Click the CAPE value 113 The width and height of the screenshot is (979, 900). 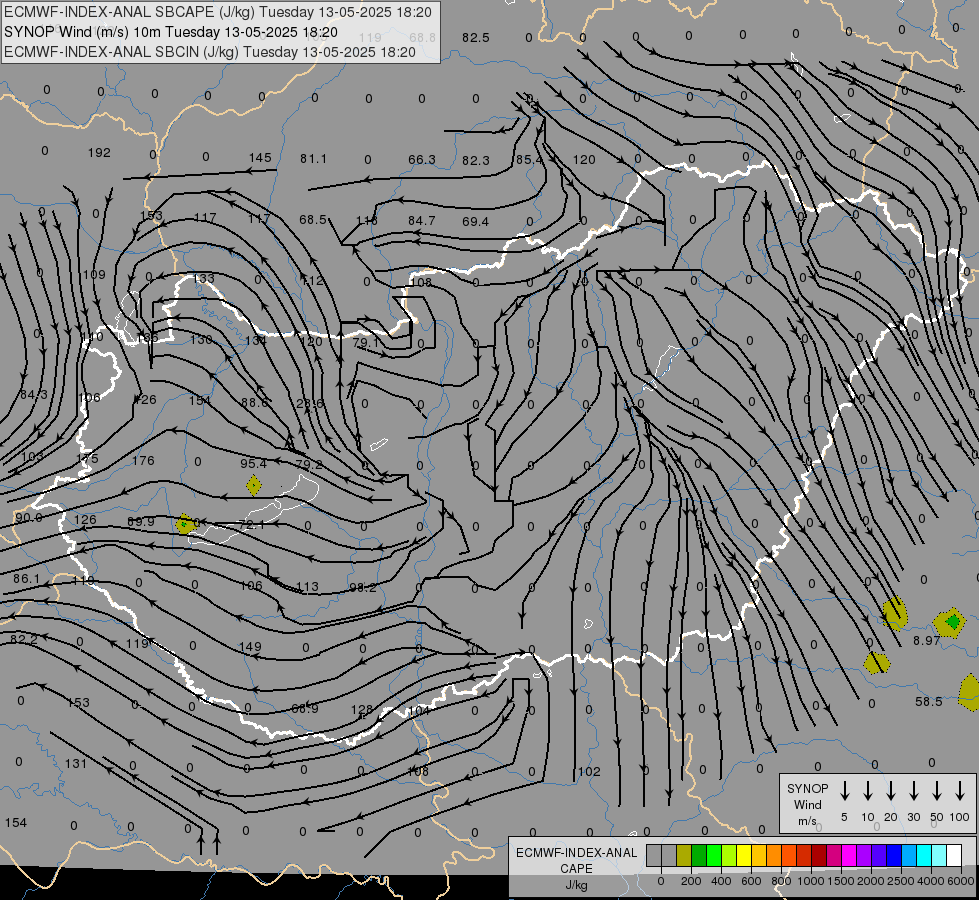[x=307, y=586]
